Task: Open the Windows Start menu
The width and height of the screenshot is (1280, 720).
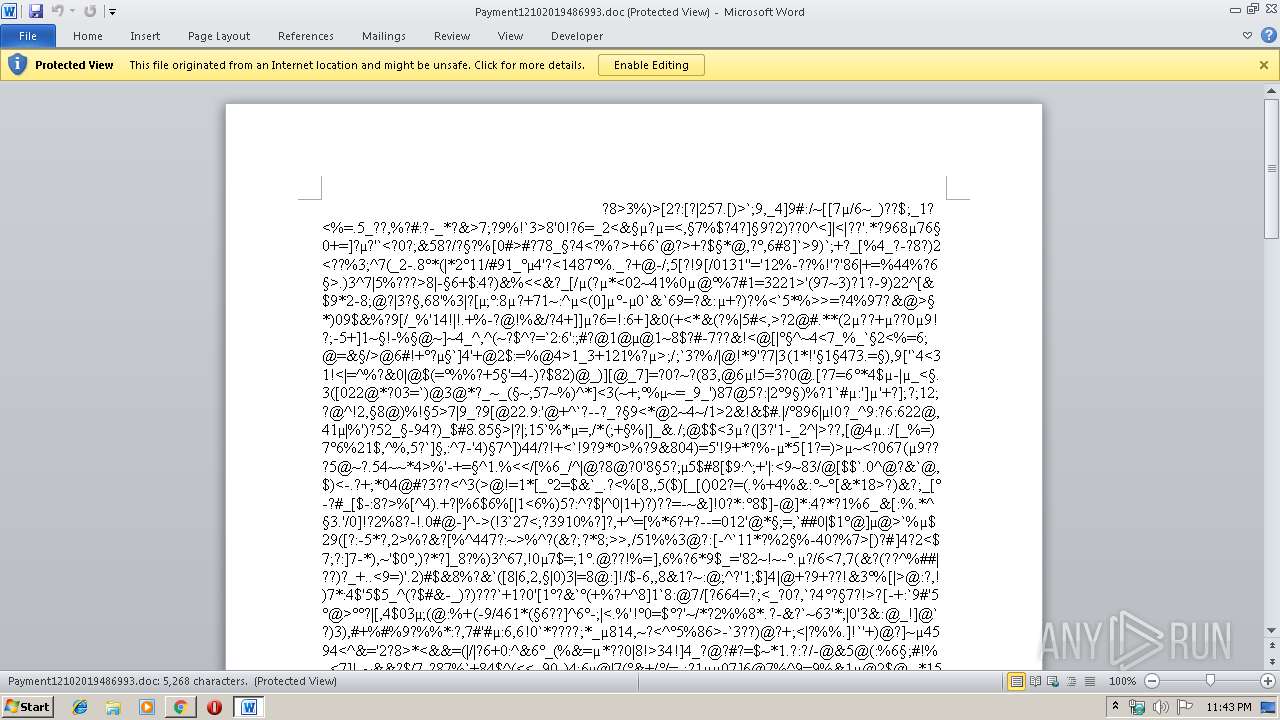Action: 27,706
